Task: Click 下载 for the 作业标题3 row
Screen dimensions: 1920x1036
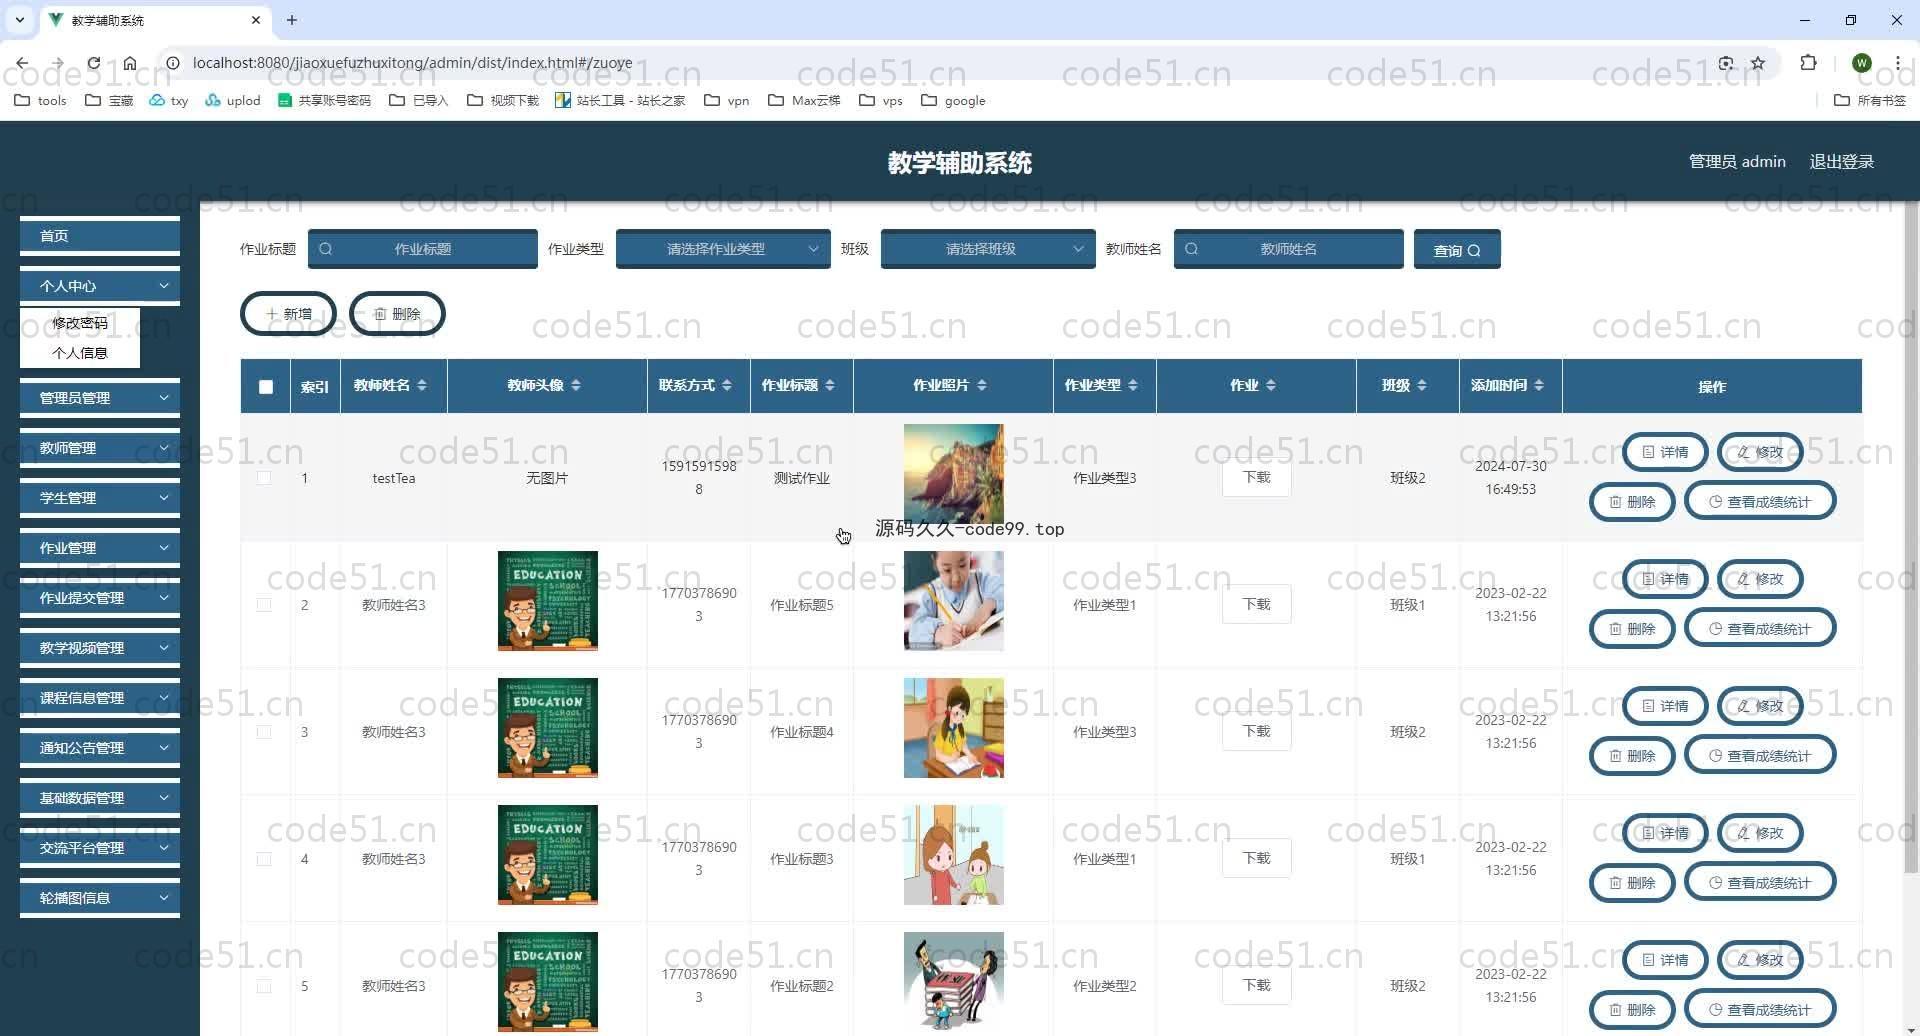Action: pyautogui.click(x=1256, y=859)
